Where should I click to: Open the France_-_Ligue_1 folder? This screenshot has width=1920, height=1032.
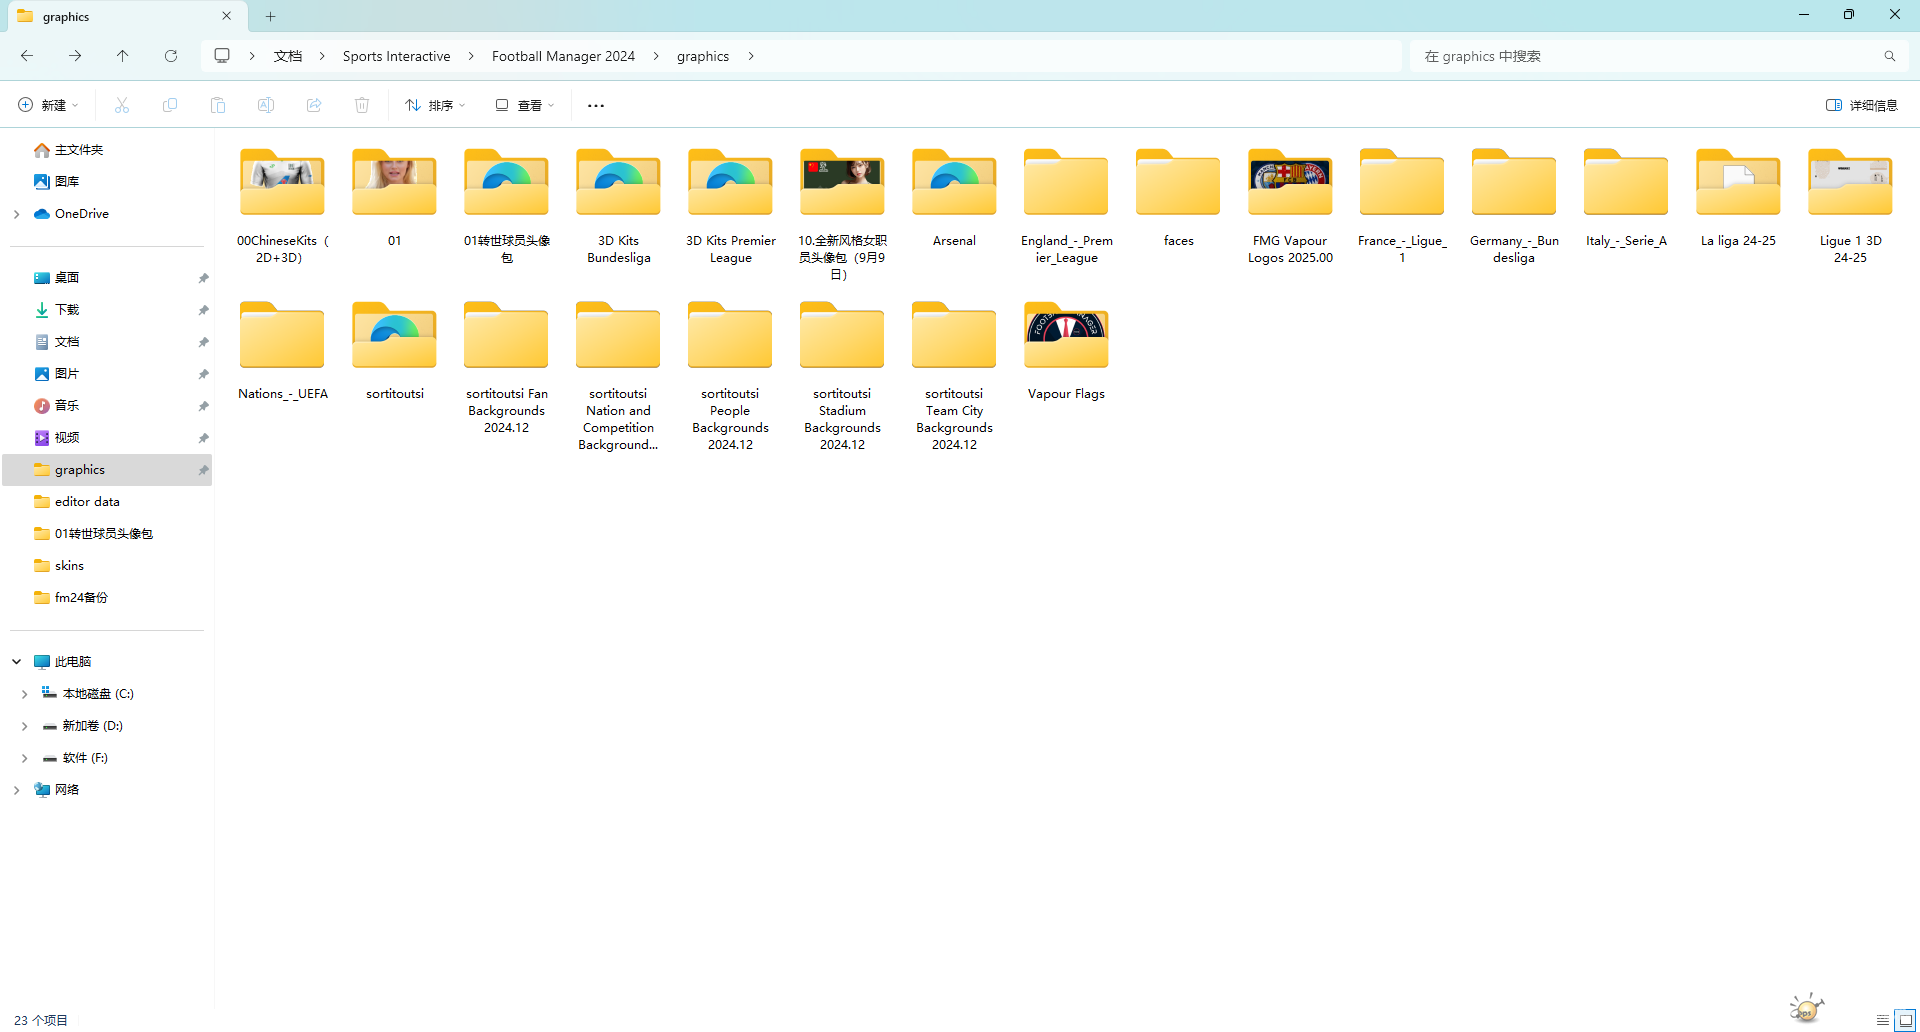coord(1403,206)
